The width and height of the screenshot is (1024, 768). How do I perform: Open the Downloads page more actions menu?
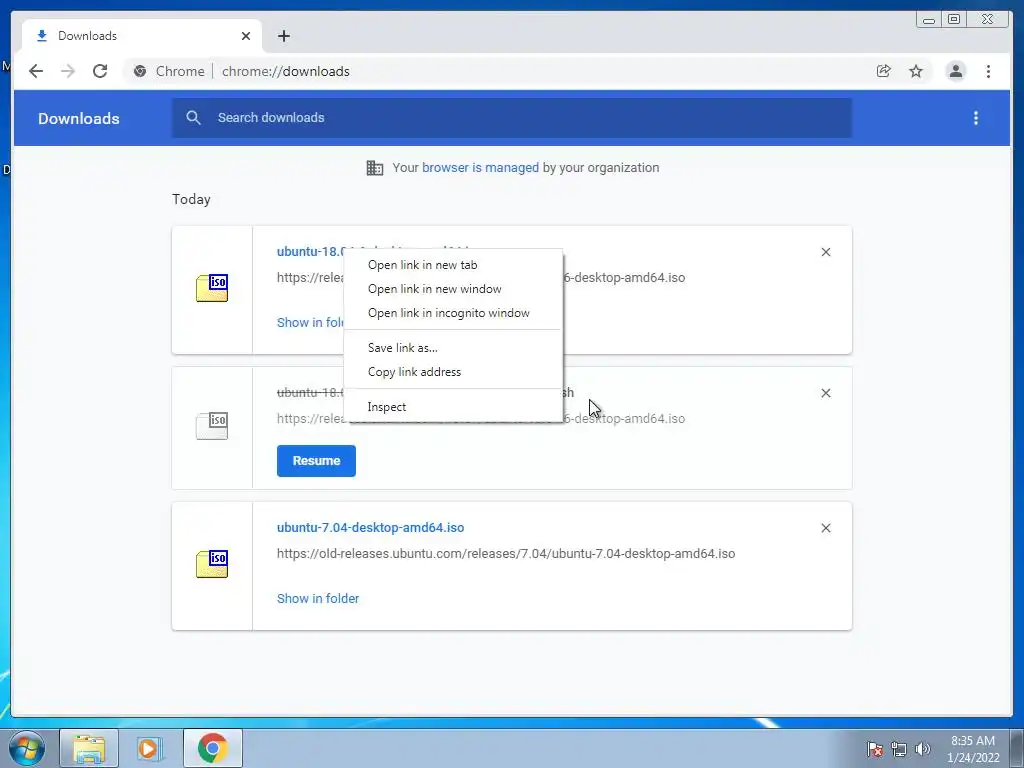(x=976, y=118)
